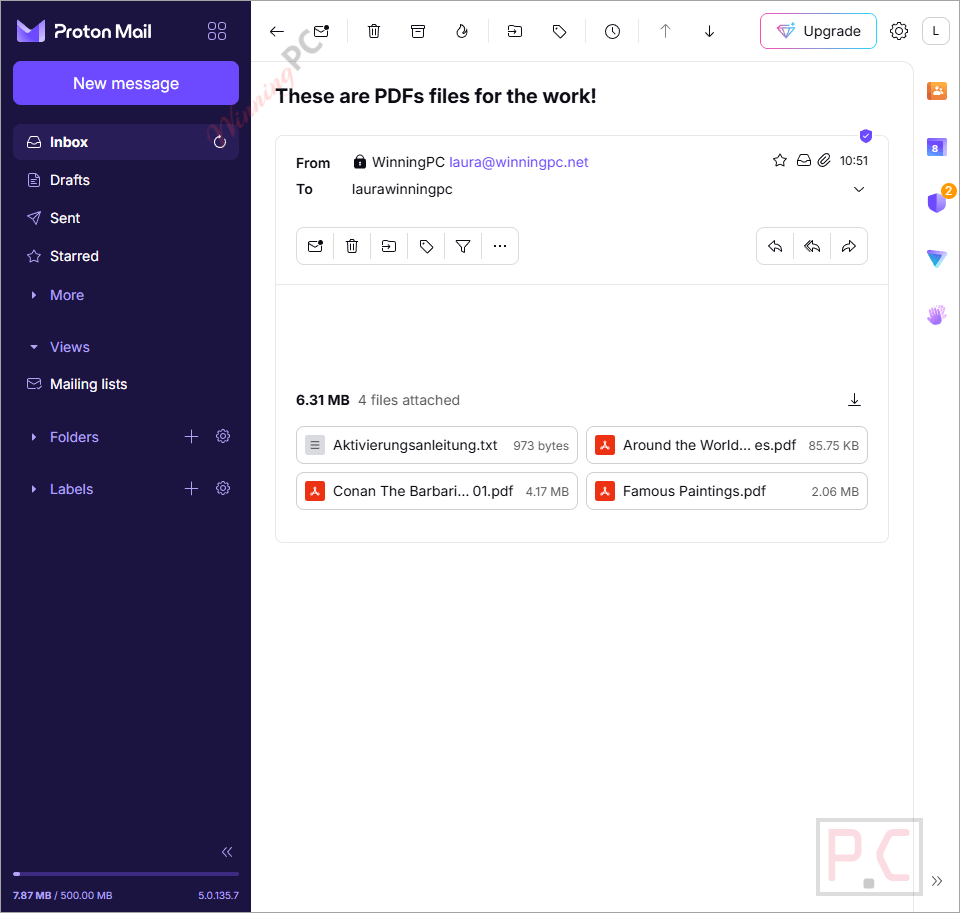Move message from the message action bar

point(389,246)
